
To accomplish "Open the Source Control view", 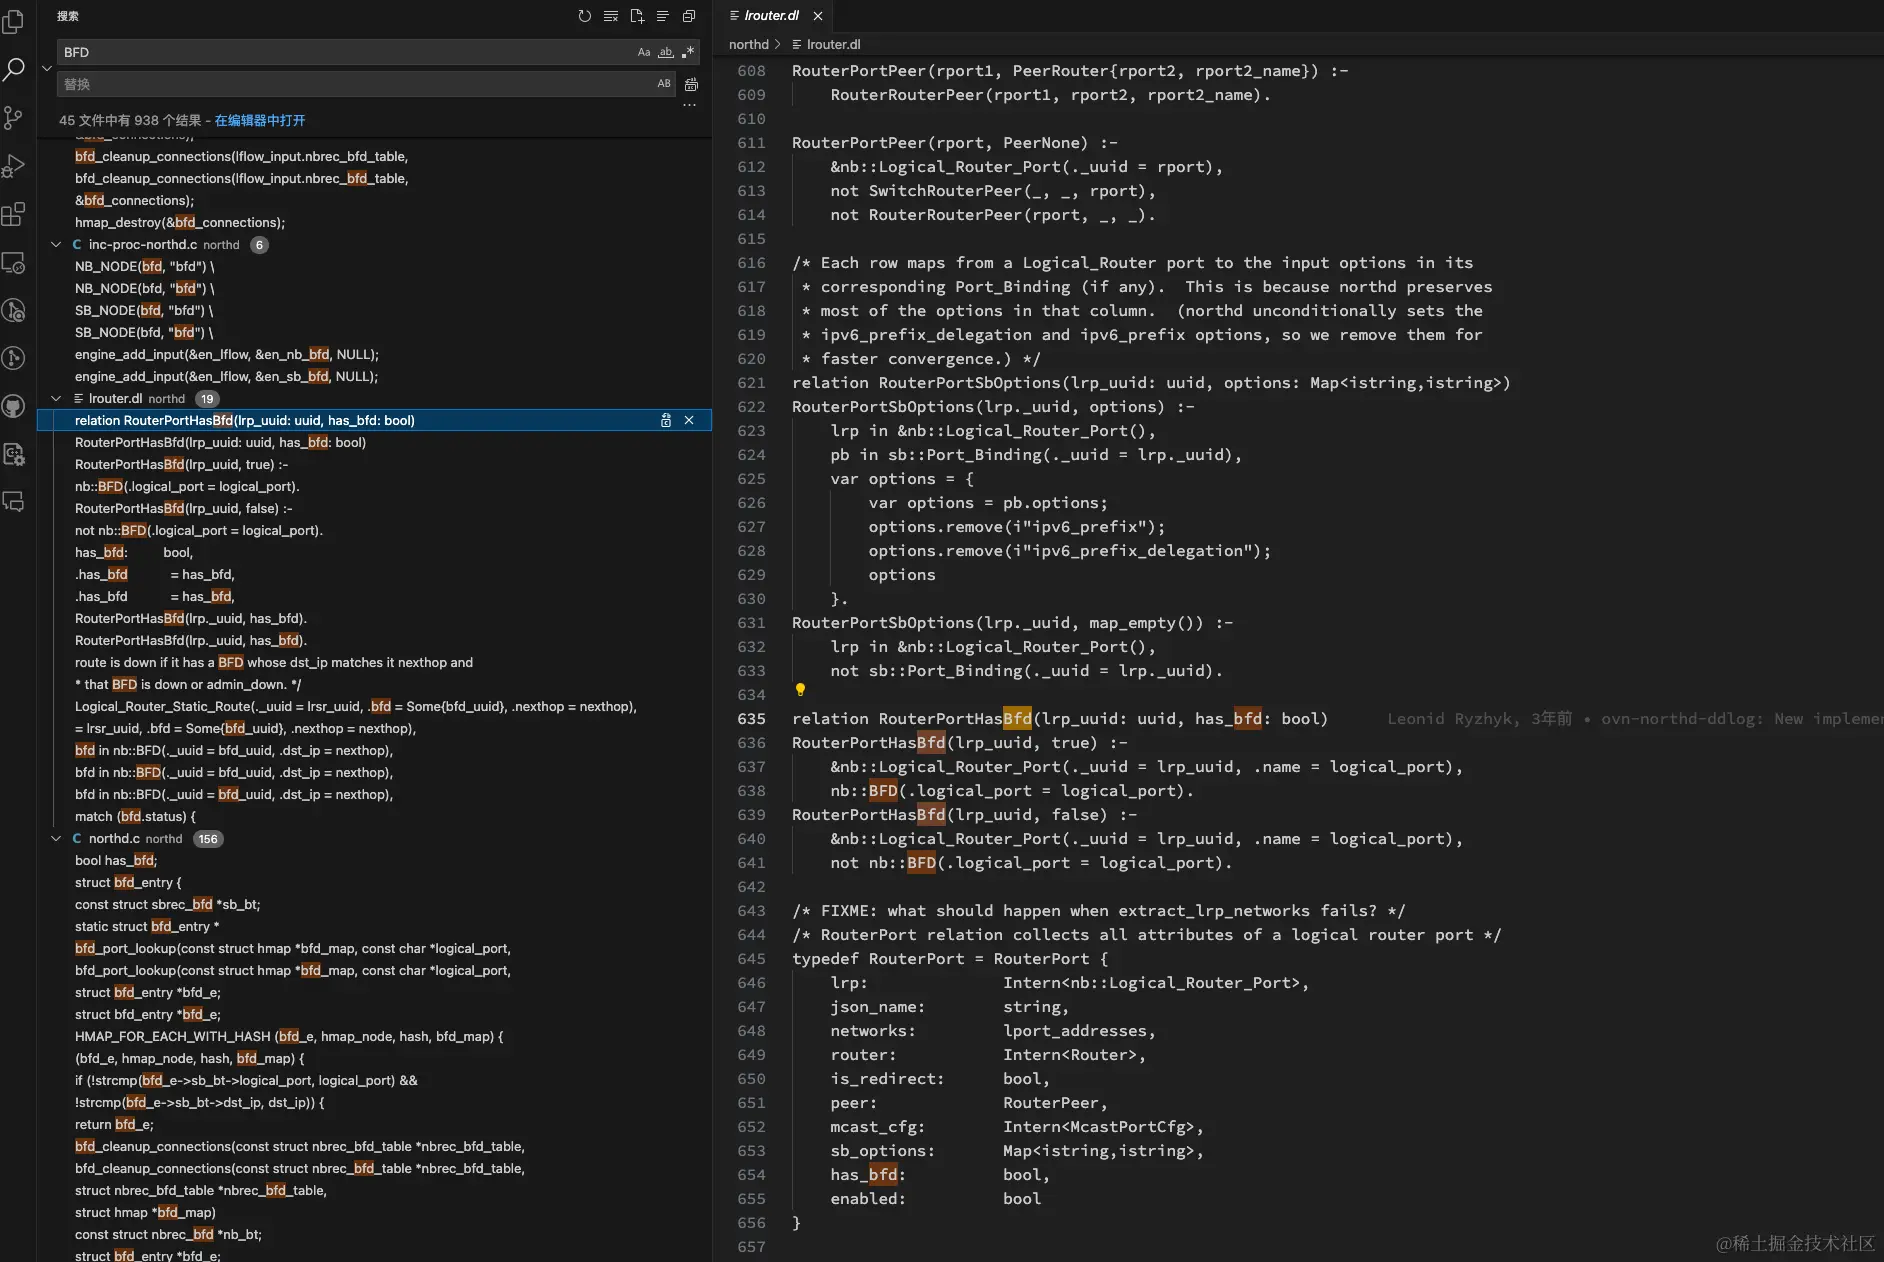I will coord(14,117).
